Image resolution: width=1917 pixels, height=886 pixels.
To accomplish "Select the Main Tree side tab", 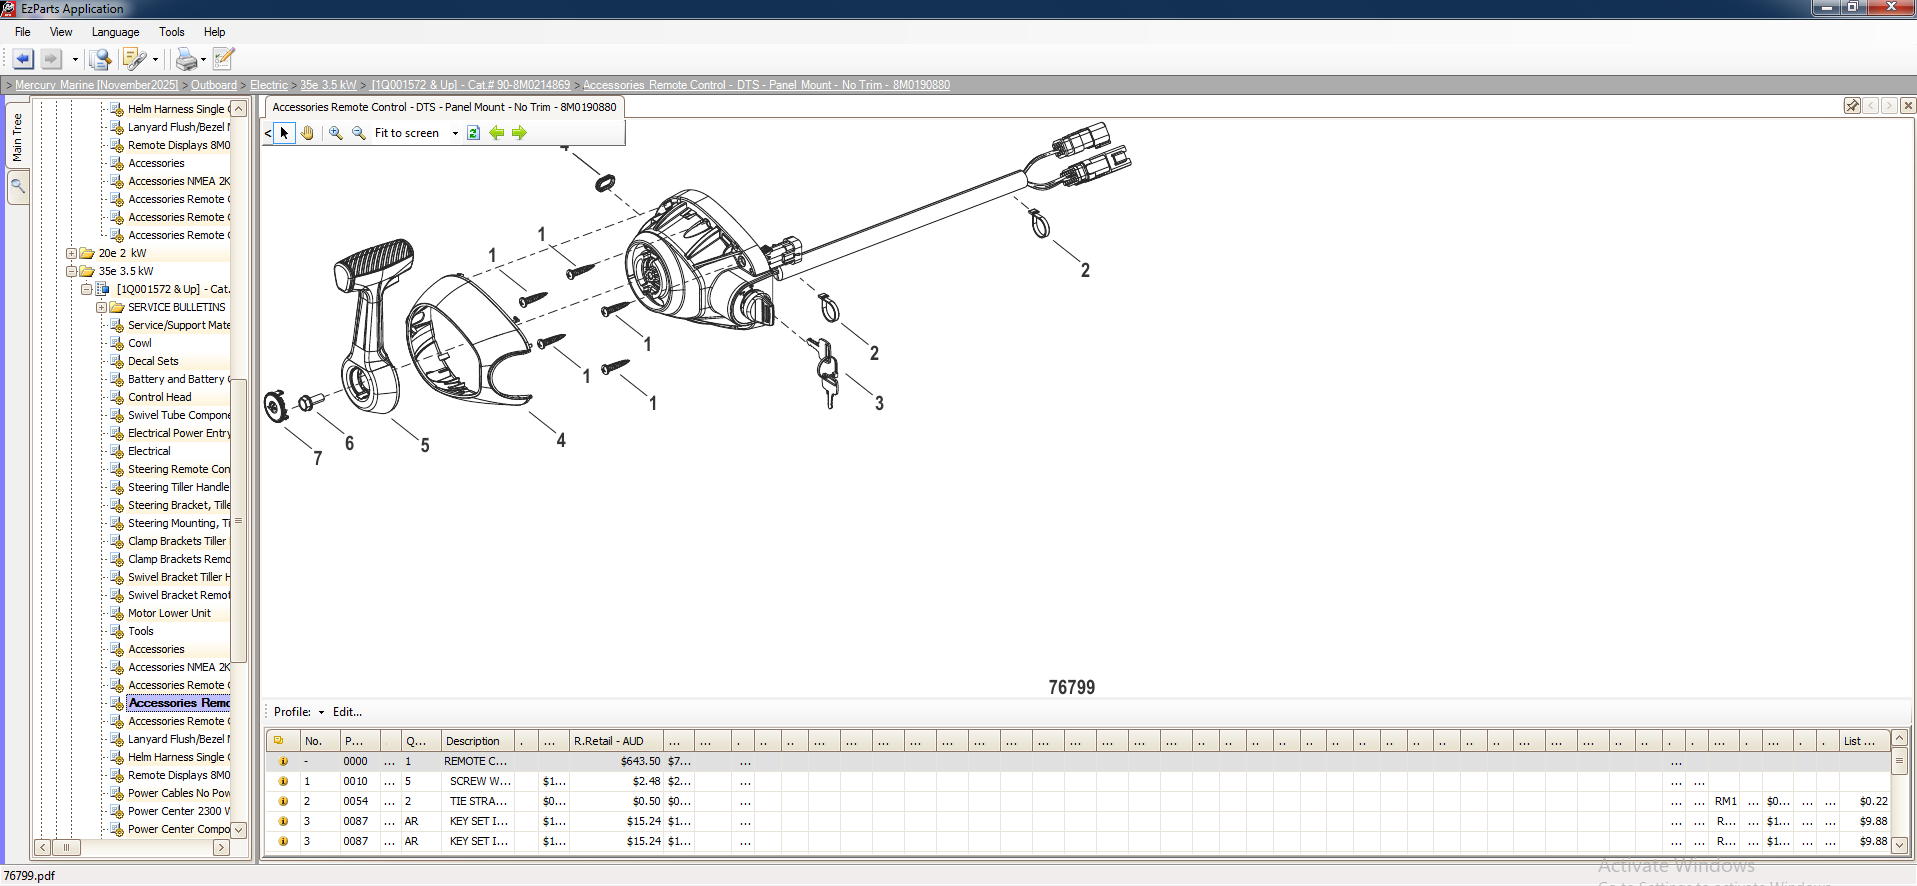I will click(17, 137).
